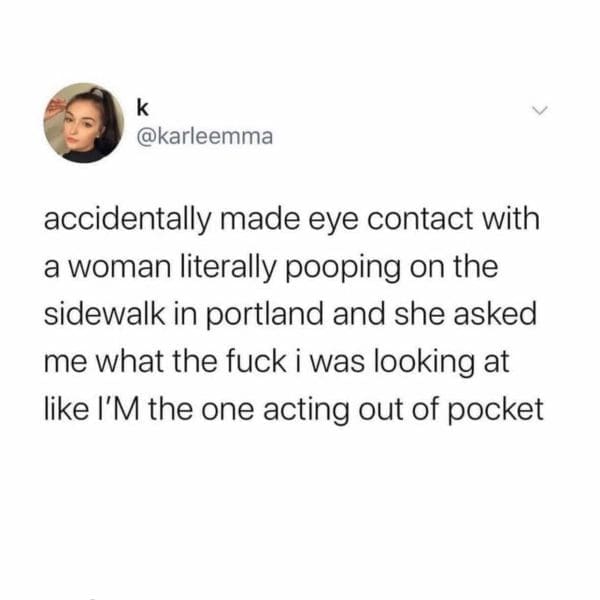The height and width of the screenshot is (600, 600).
Task: Click the word "like" starting last line
Action: click(66, 409)
